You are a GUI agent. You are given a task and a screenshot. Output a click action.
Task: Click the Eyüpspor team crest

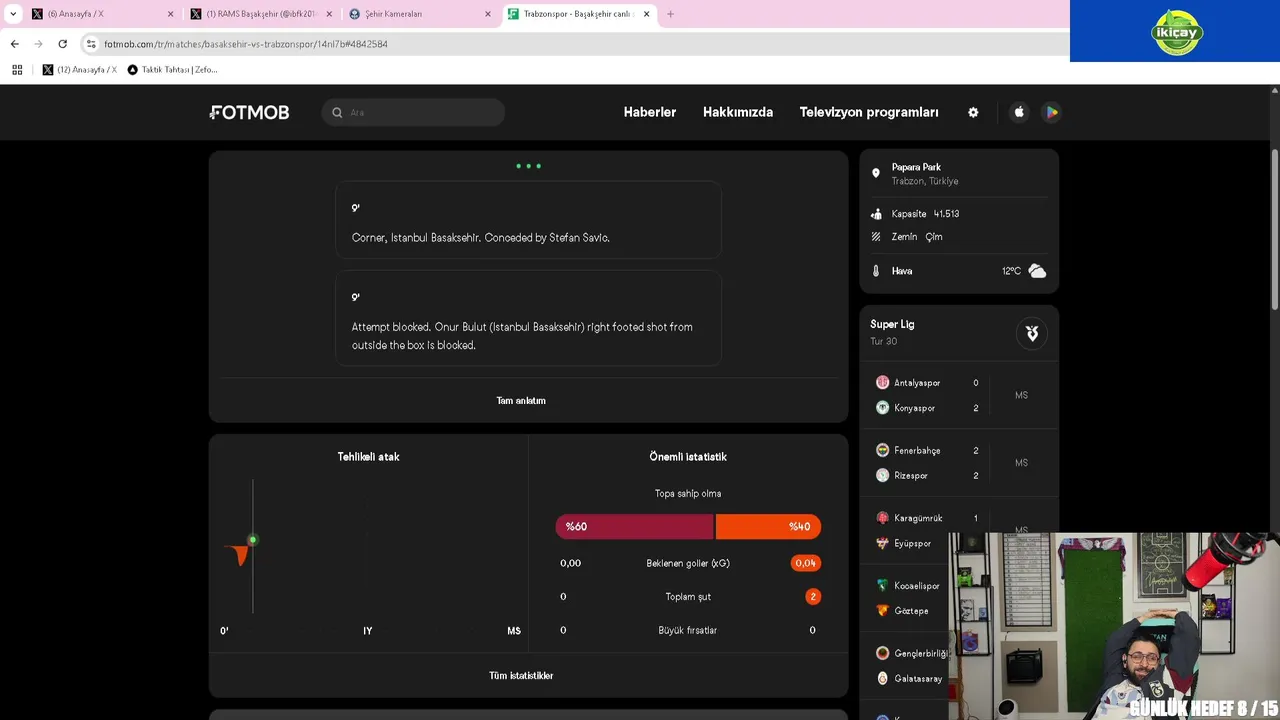pos(882,543)
